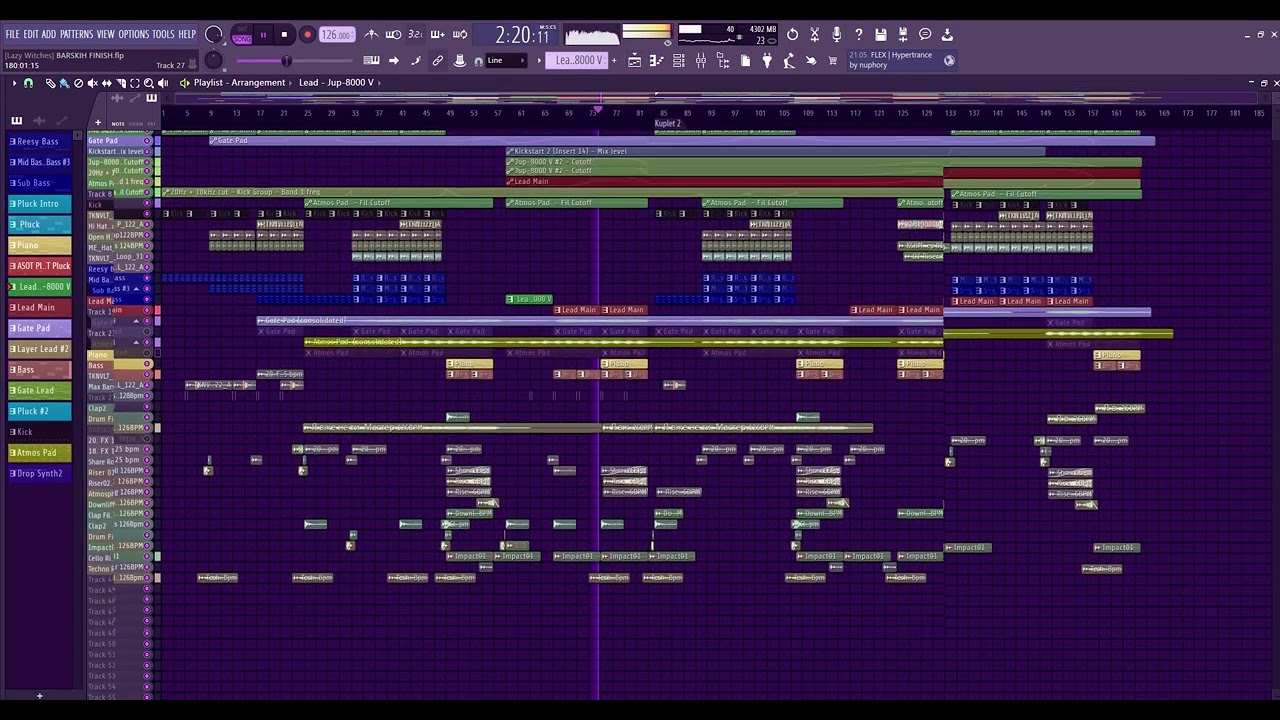Select the playlist Slice tool
1280x720 pixels.
coord(120,83)
